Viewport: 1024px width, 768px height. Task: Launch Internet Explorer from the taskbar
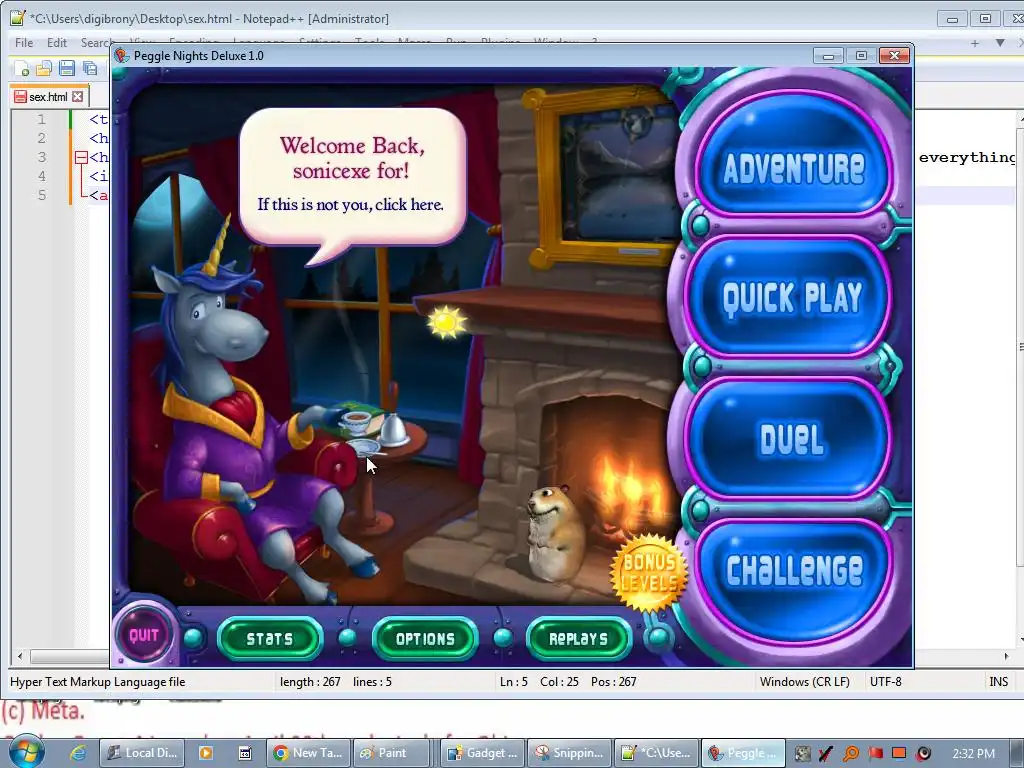coord(78,753)
